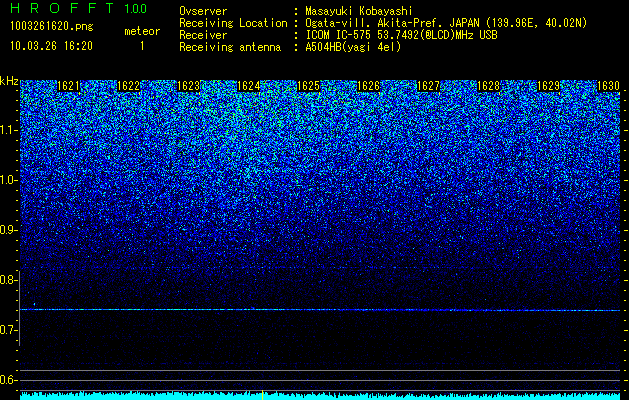This screenshot has width=629, height=400.
Task: Click the 1.0 frequency axis label
Action: pyautogui.click(x=8, y=180)
